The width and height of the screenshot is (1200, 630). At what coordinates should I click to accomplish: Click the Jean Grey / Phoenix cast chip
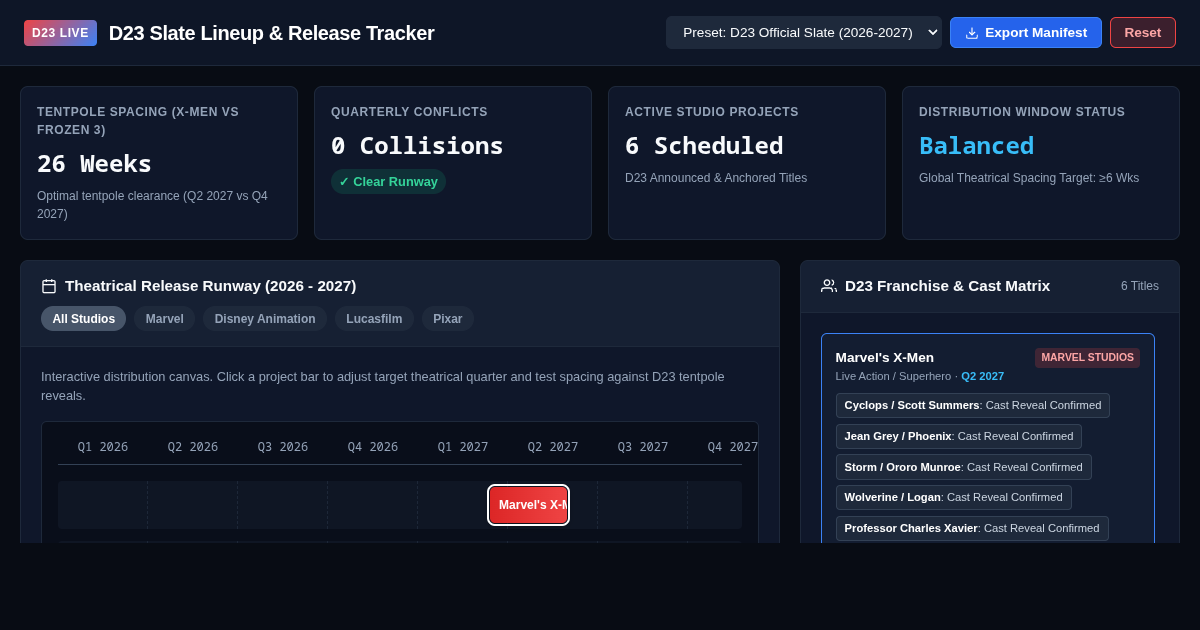(959, 436)
